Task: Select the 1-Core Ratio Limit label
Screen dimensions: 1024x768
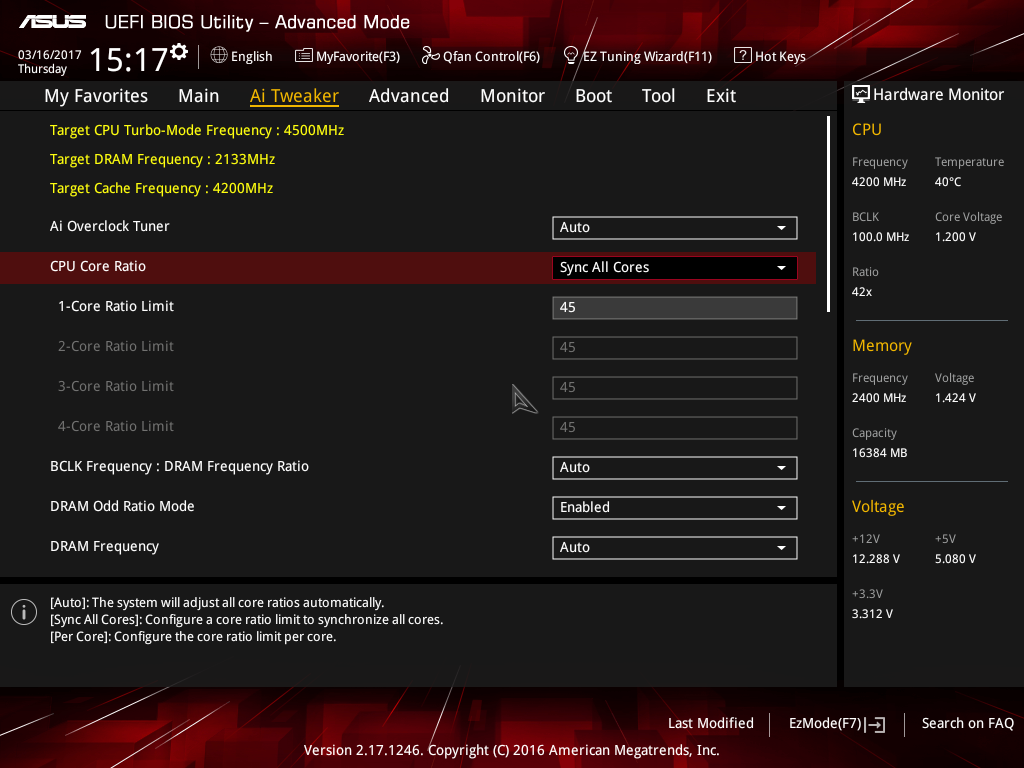Action: coord(116,306)
